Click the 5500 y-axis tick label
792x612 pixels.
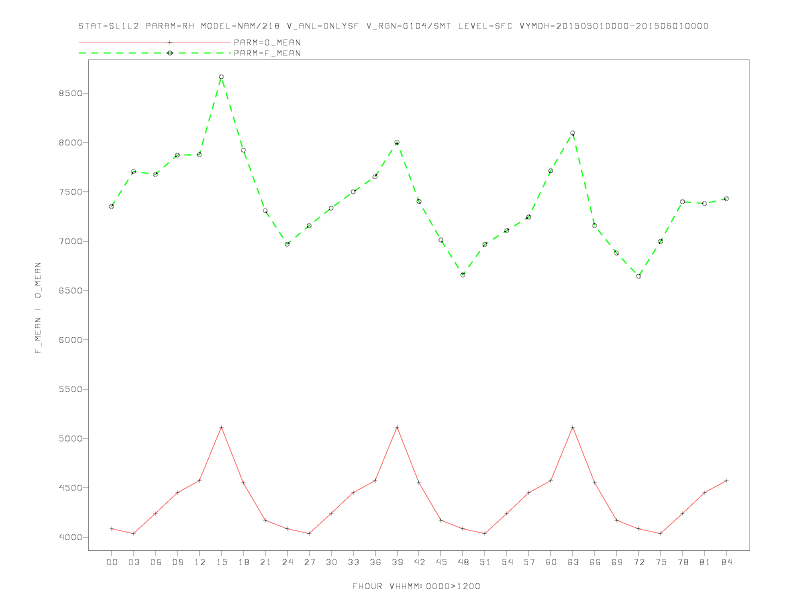coord(71,389)
